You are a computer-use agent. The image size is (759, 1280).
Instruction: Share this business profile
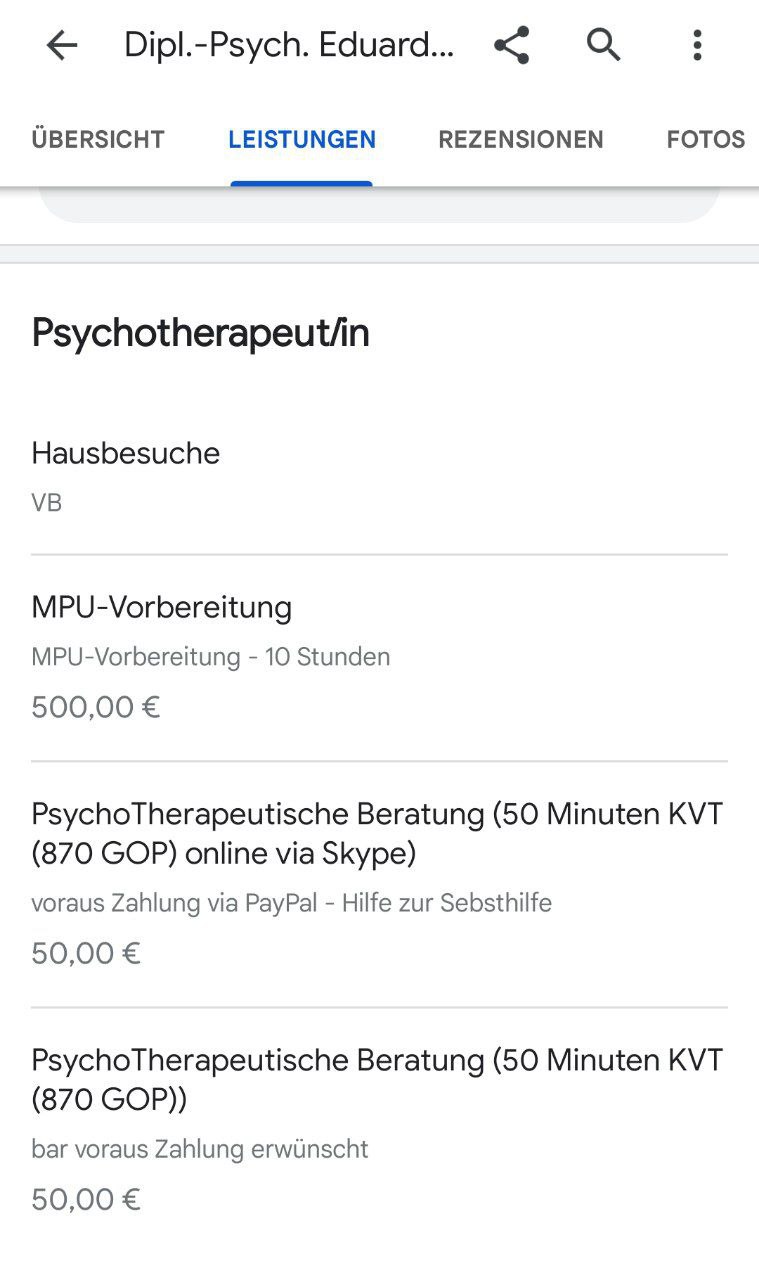click(512, 45)
